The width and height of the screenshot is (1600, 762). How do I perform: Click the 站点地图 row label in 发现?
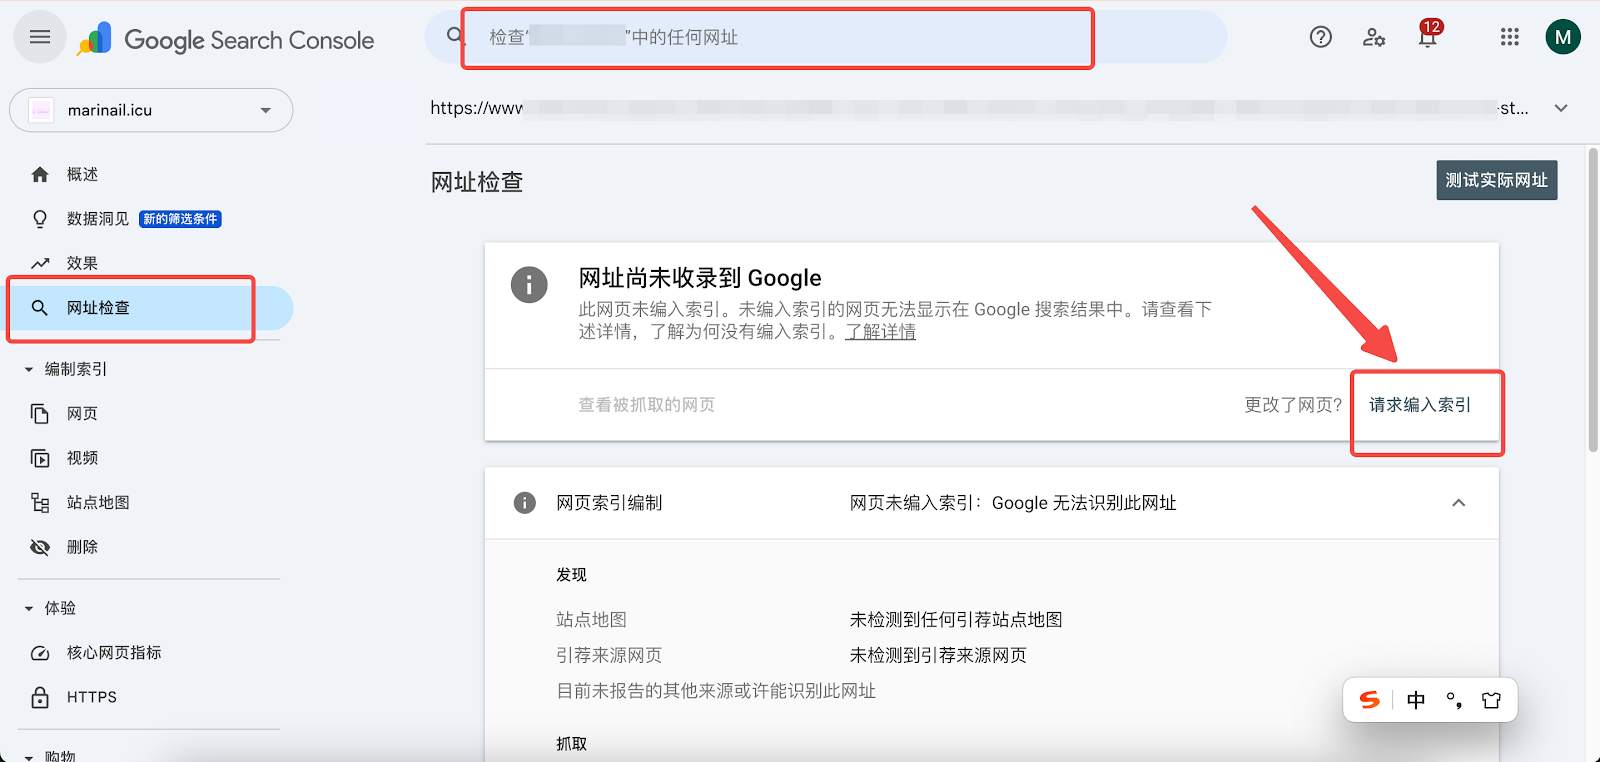point(591,620)
